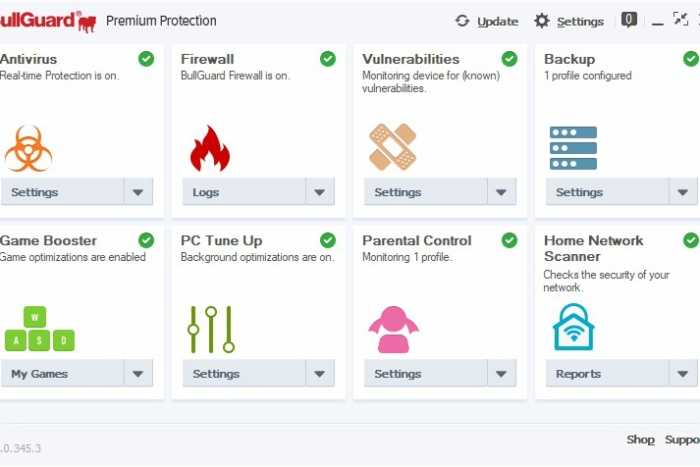
Task: Expand the dropdown arrow next to My Games
Action: (x=138, y=374)
